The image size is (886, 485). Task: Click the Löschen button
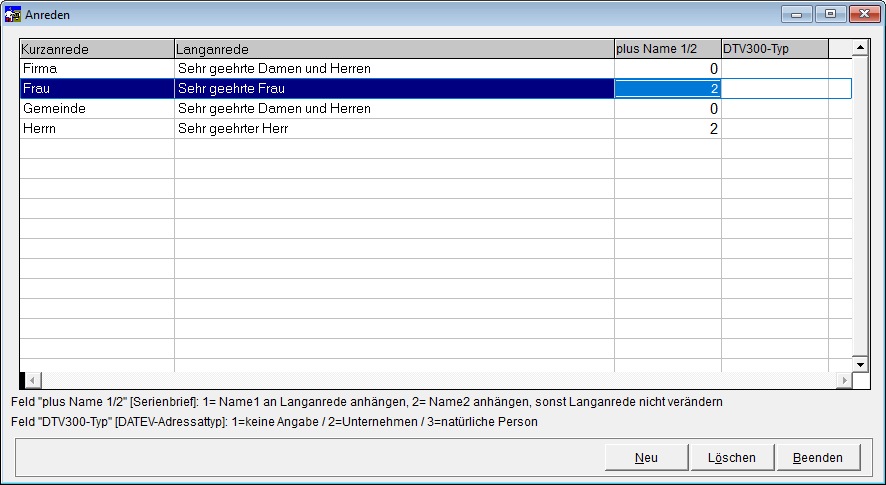(x=732, y=457)
